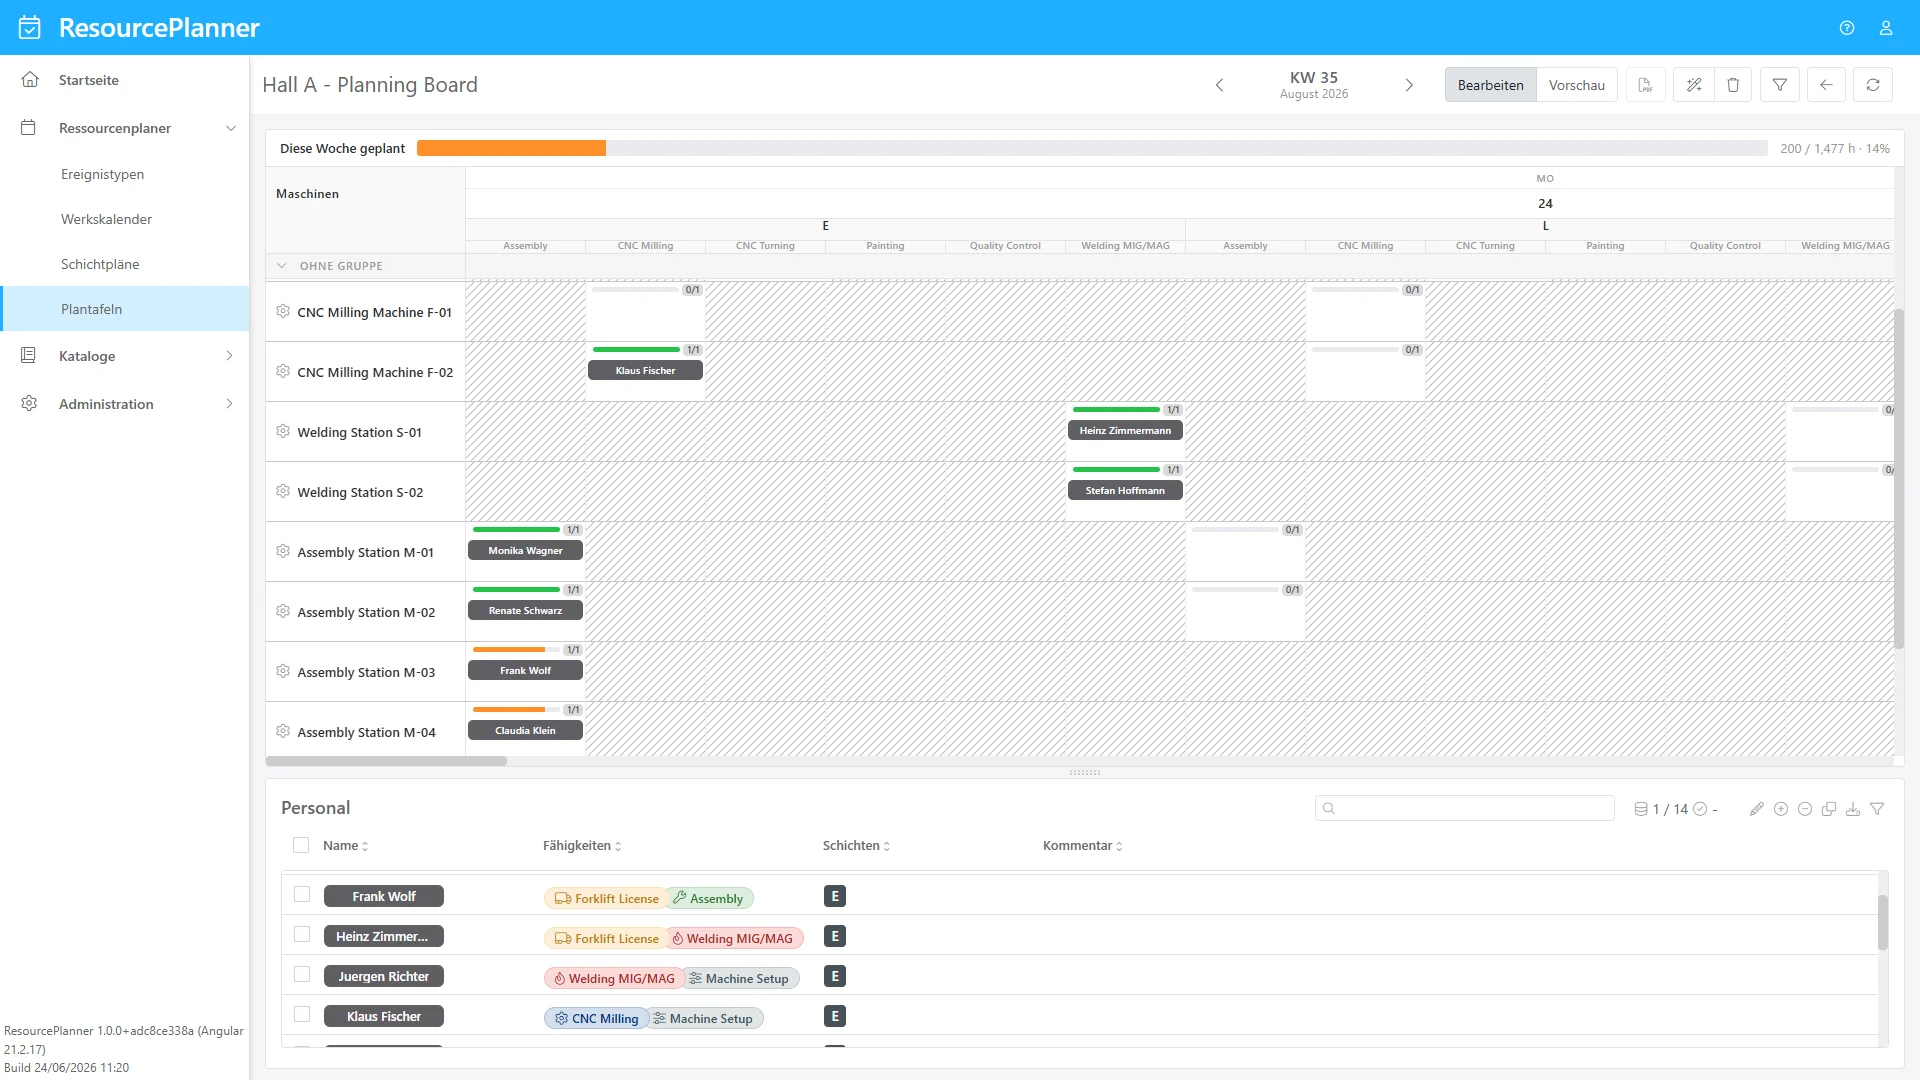Check the box for Frank Wolf
Viewport: 1920px width, 1080px height.
(302, 894)
